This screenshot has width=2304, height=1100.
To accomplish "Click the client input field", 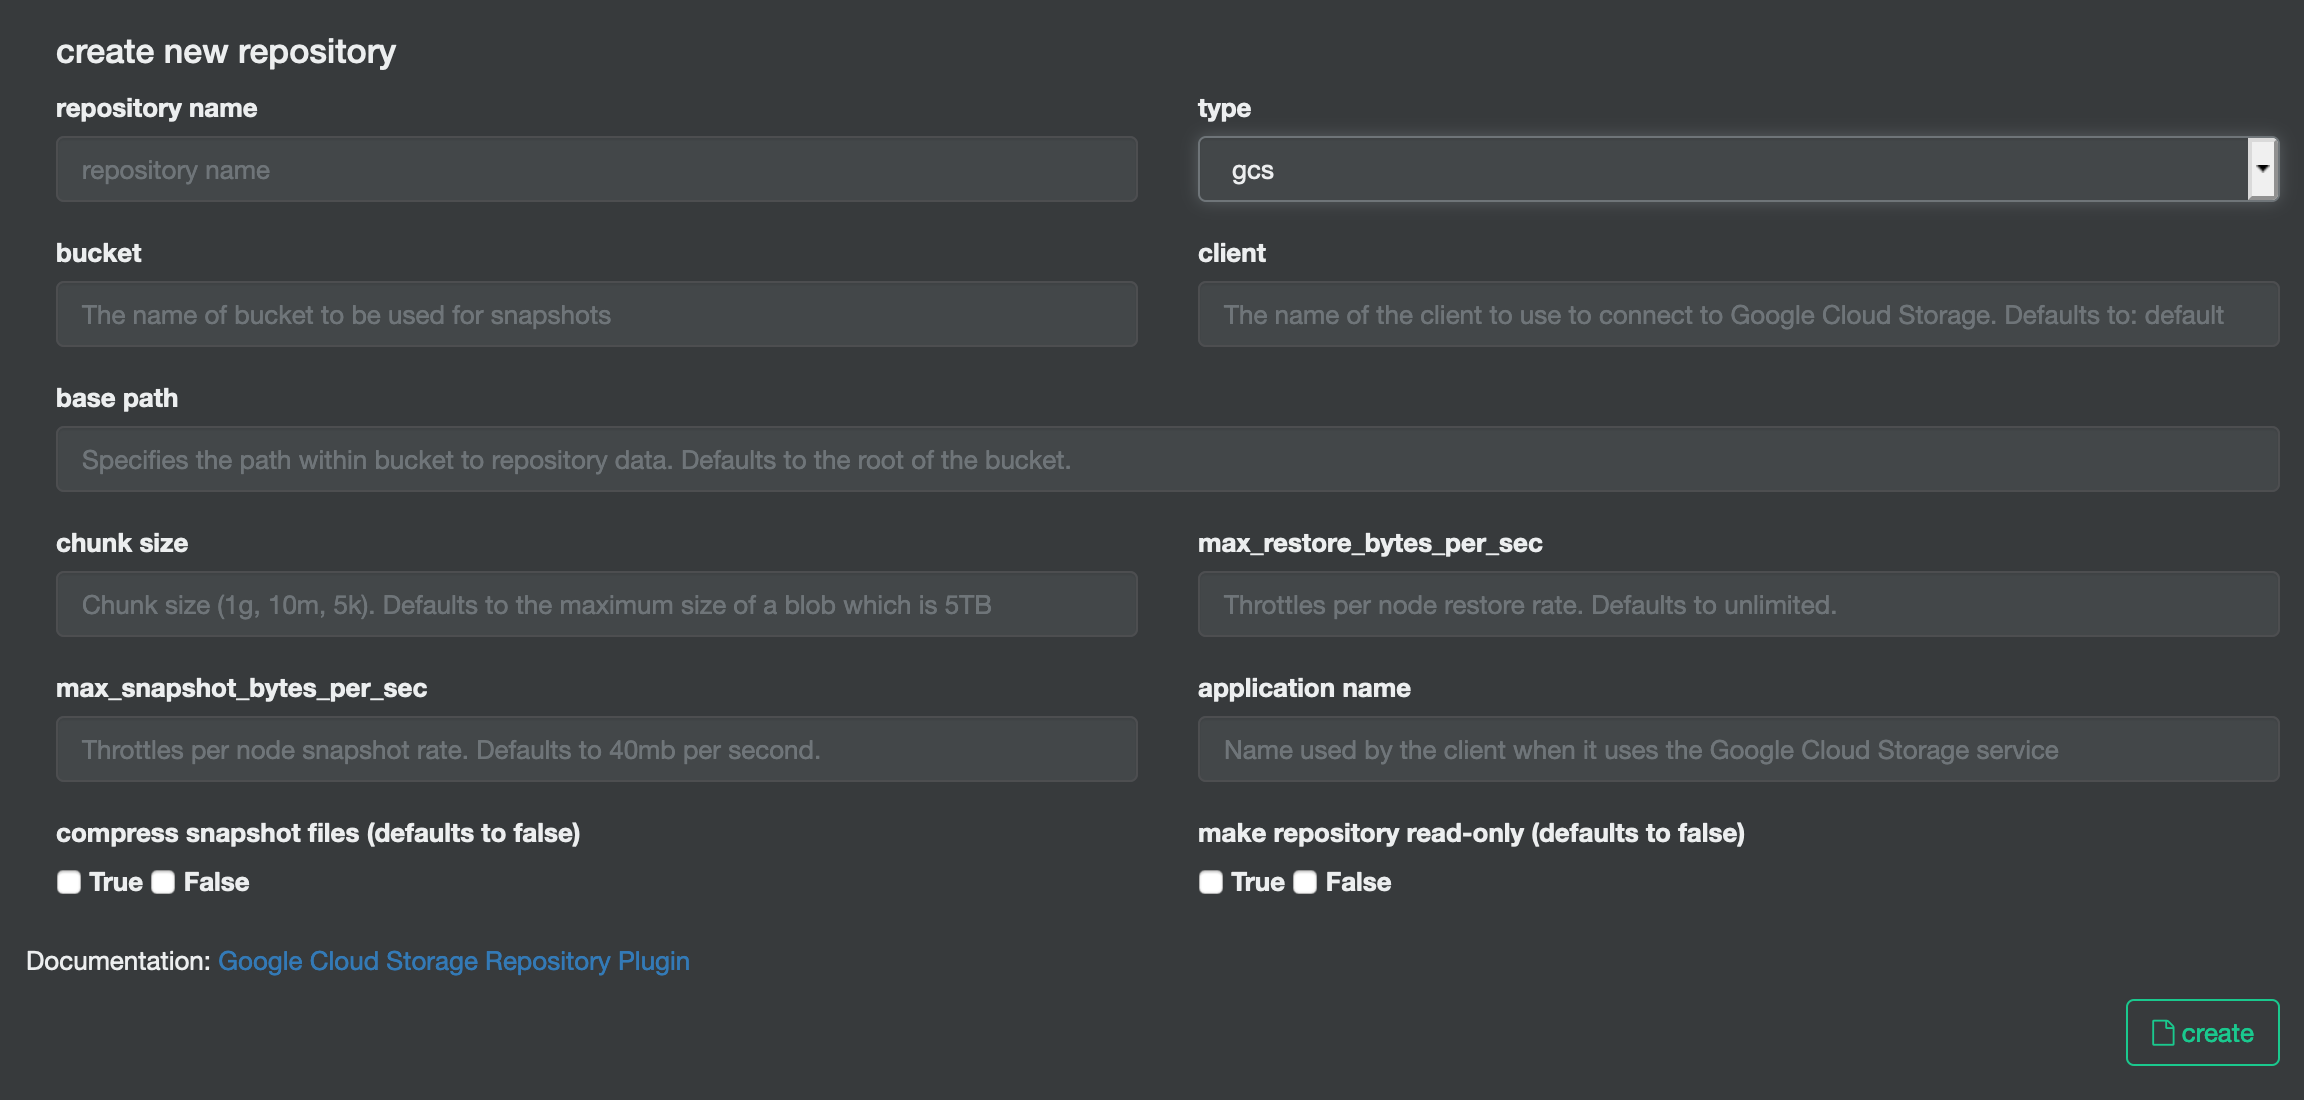I will (1738, 315).
